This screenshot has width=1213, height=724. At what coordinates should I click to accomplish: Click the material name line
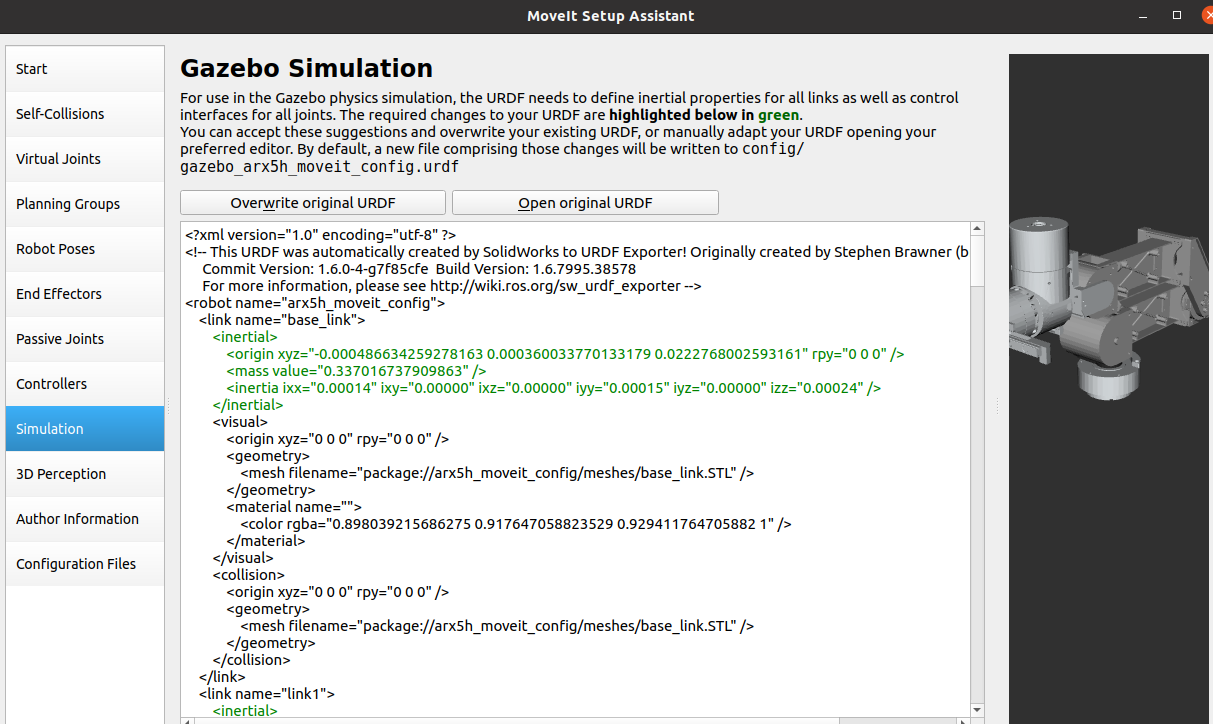(x=294, y=507)
